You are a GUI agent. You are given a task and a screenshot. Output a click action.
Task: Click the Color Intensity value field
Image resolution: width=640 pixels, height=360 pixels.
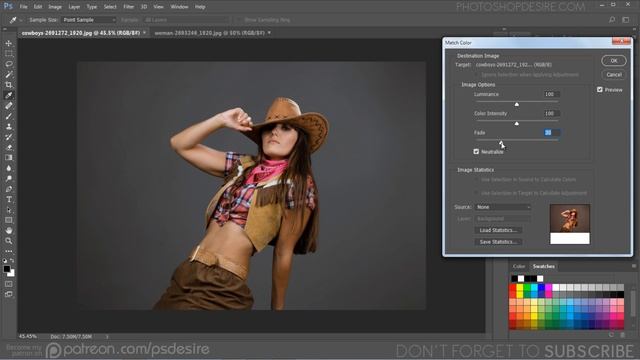(x=551, y=113)
